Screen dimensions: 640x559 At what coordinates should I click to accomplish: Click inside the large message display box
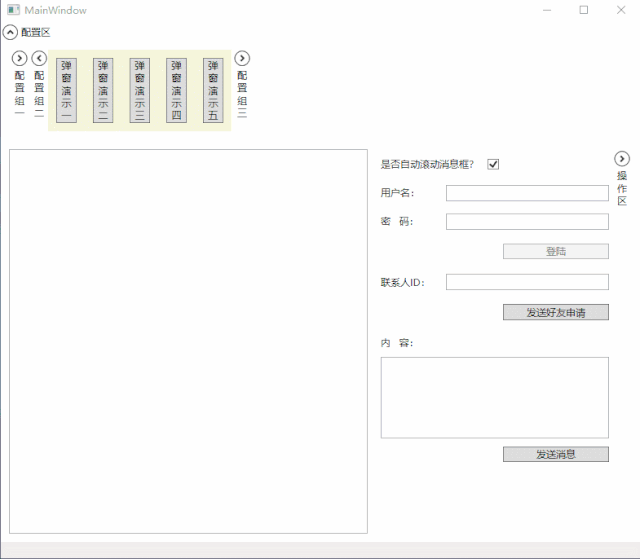coord(189,342)
